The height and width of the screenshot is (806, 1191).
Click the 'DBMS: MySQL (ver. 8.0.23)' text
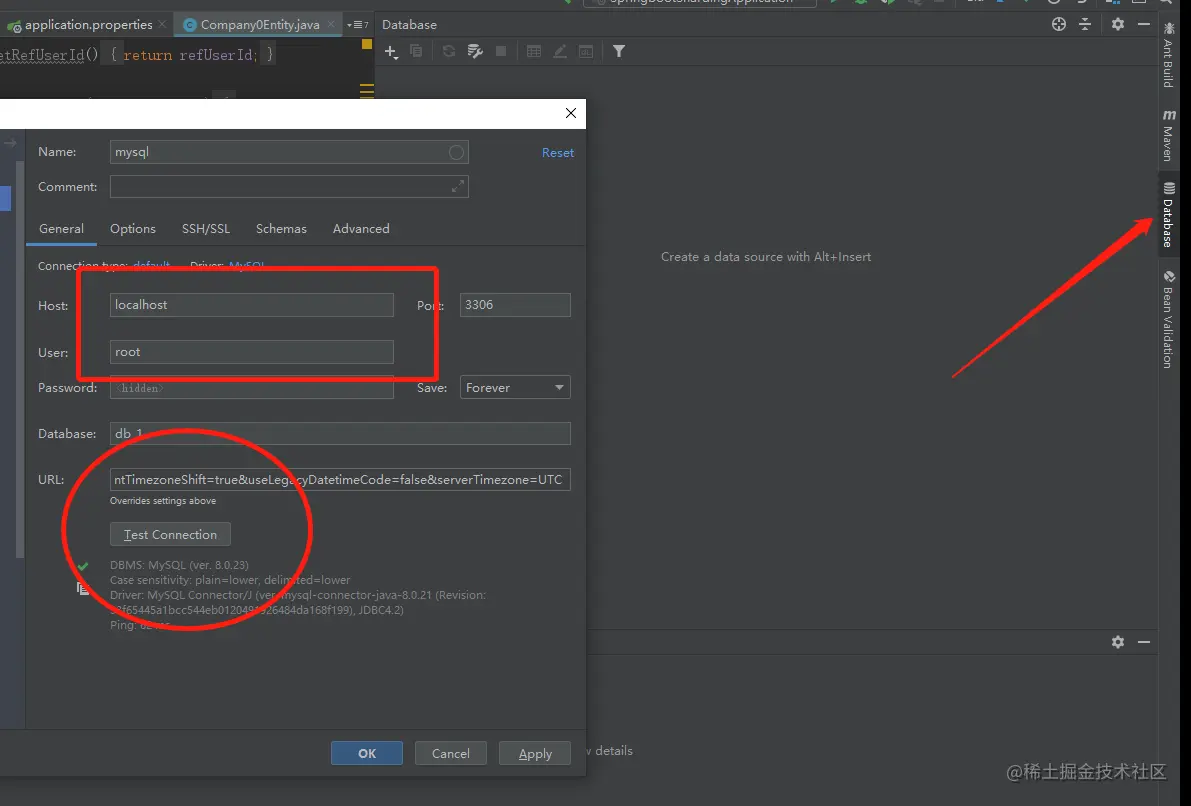(179, 565)
